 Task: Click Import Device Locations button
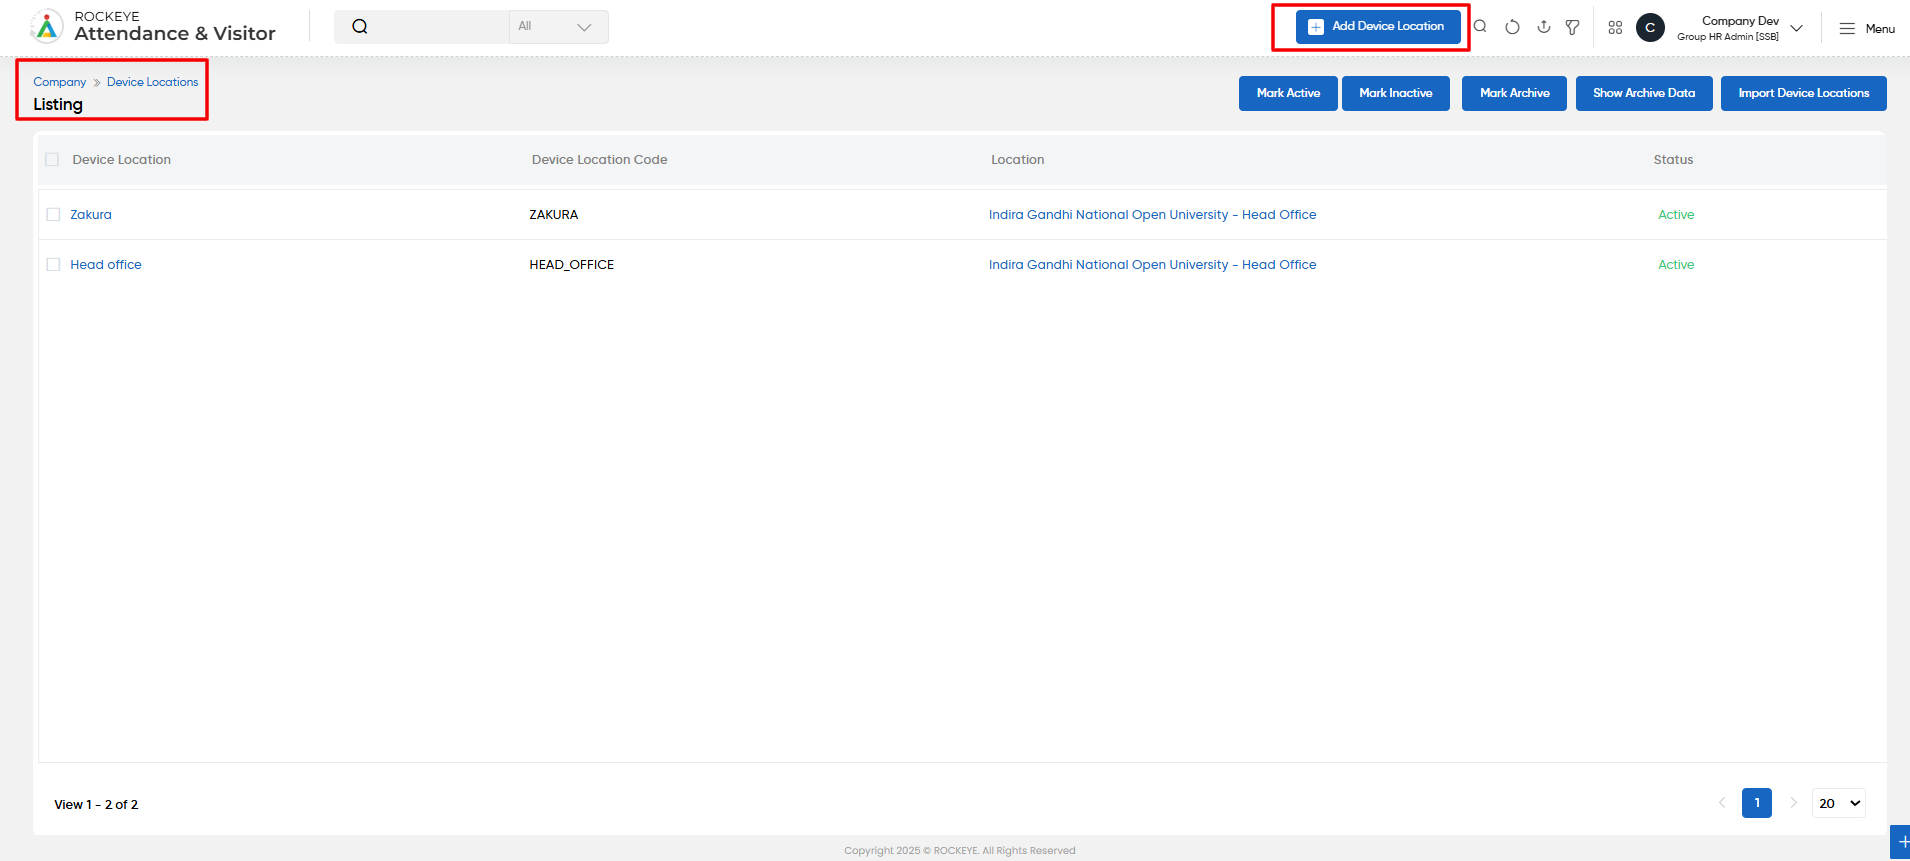pyautogui.click(x=1804, y=93)
